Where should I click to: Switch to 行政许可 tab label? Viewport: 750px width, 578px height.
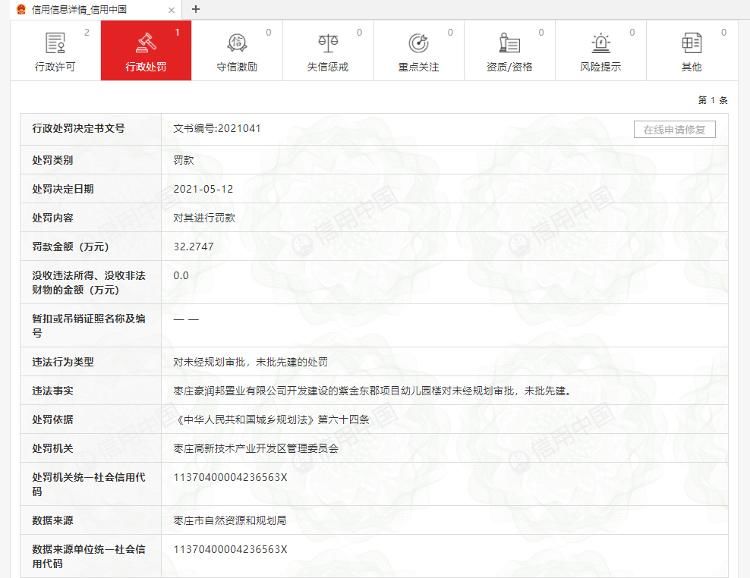point(55,67)
